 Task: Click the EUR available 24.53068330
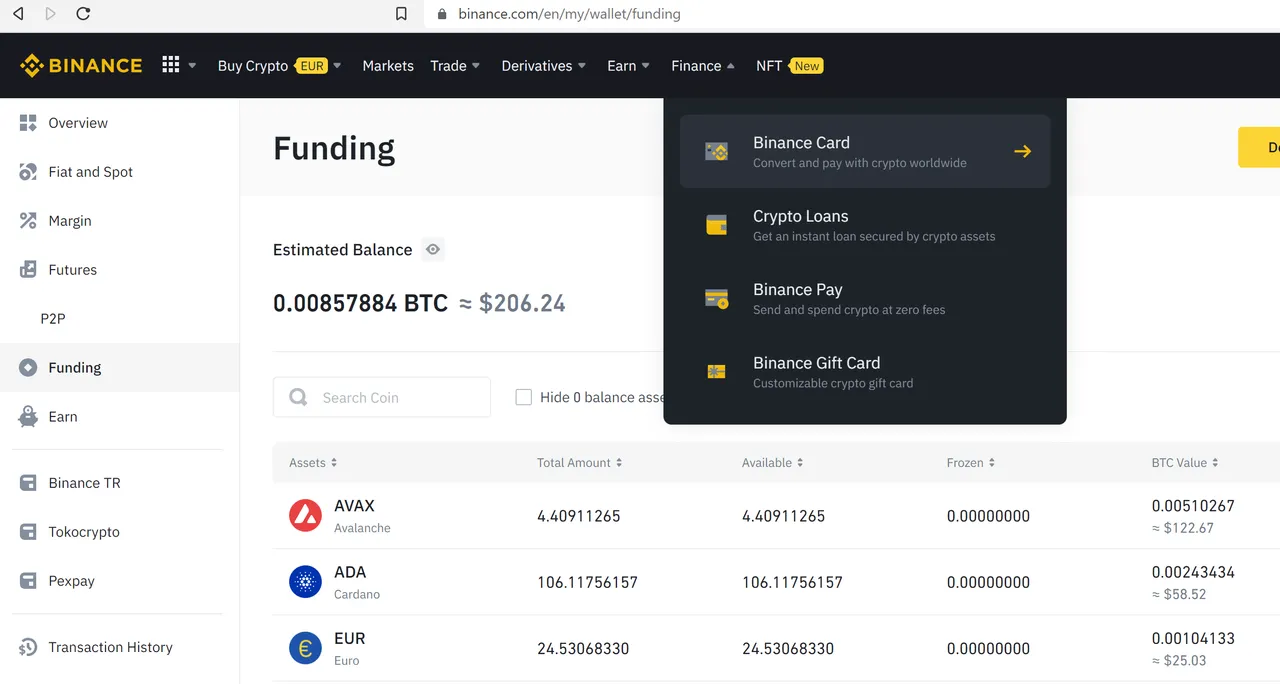pos(788,648)
